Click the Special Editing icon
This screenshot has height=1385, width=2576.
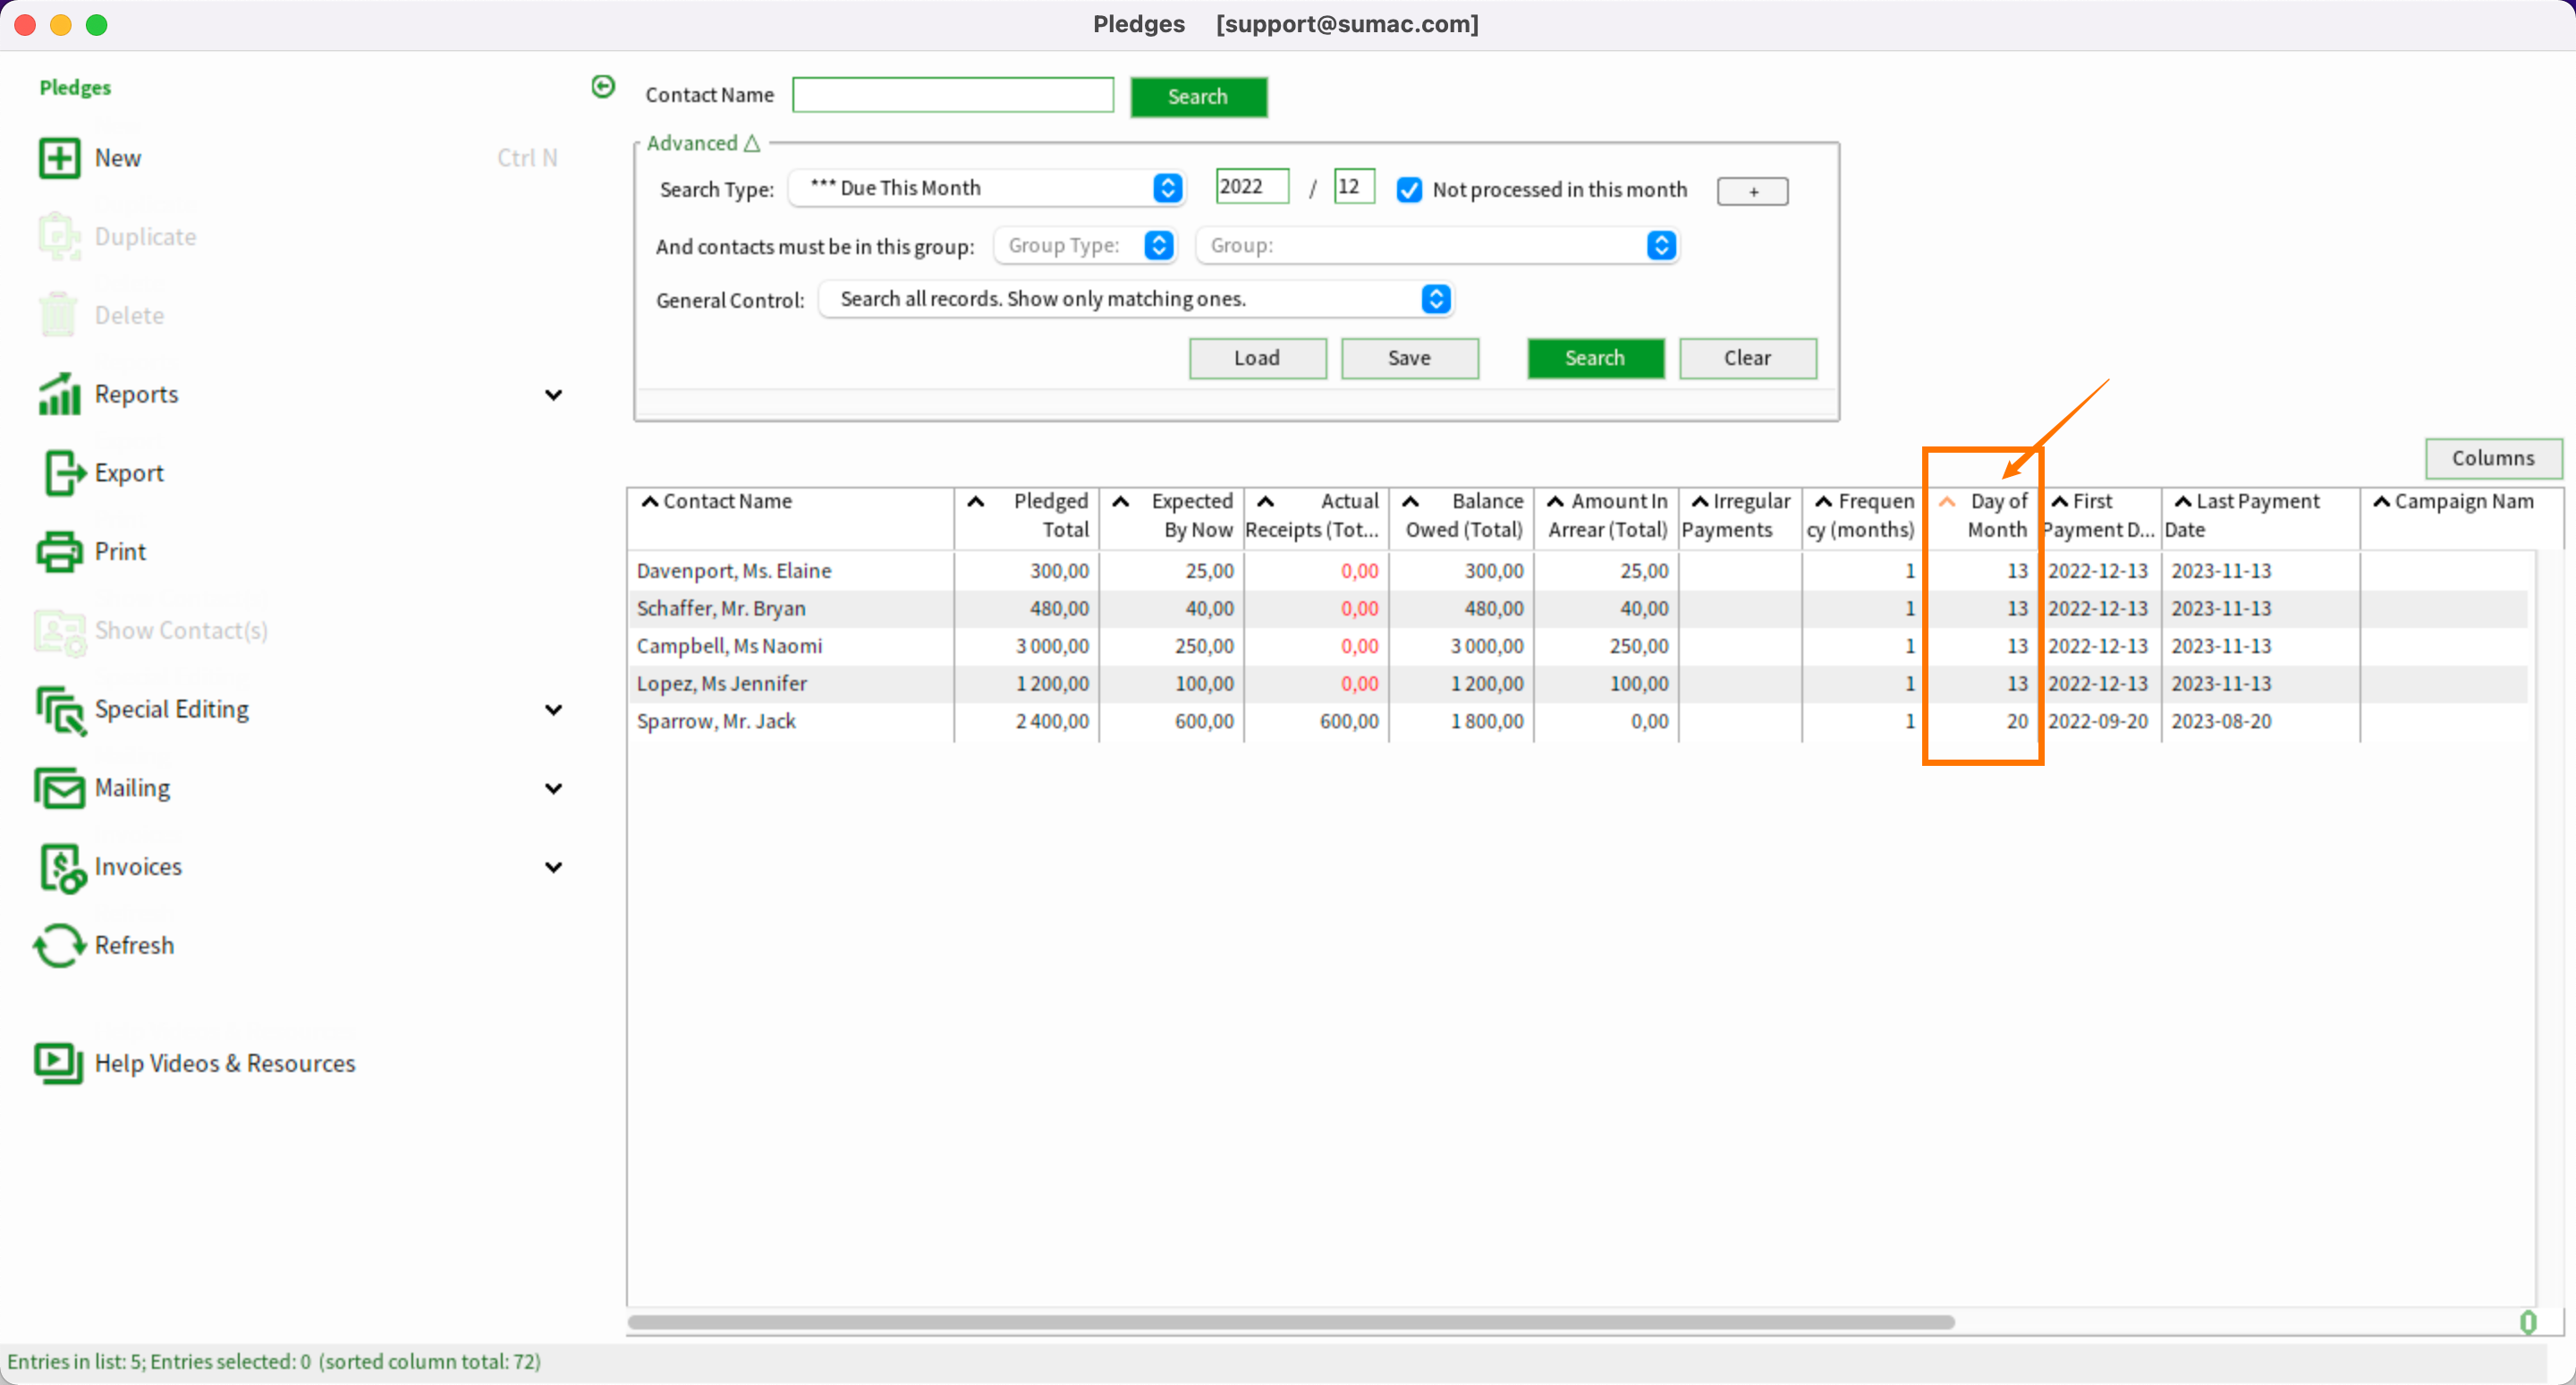pyautogui.click(x=61, y=710)
